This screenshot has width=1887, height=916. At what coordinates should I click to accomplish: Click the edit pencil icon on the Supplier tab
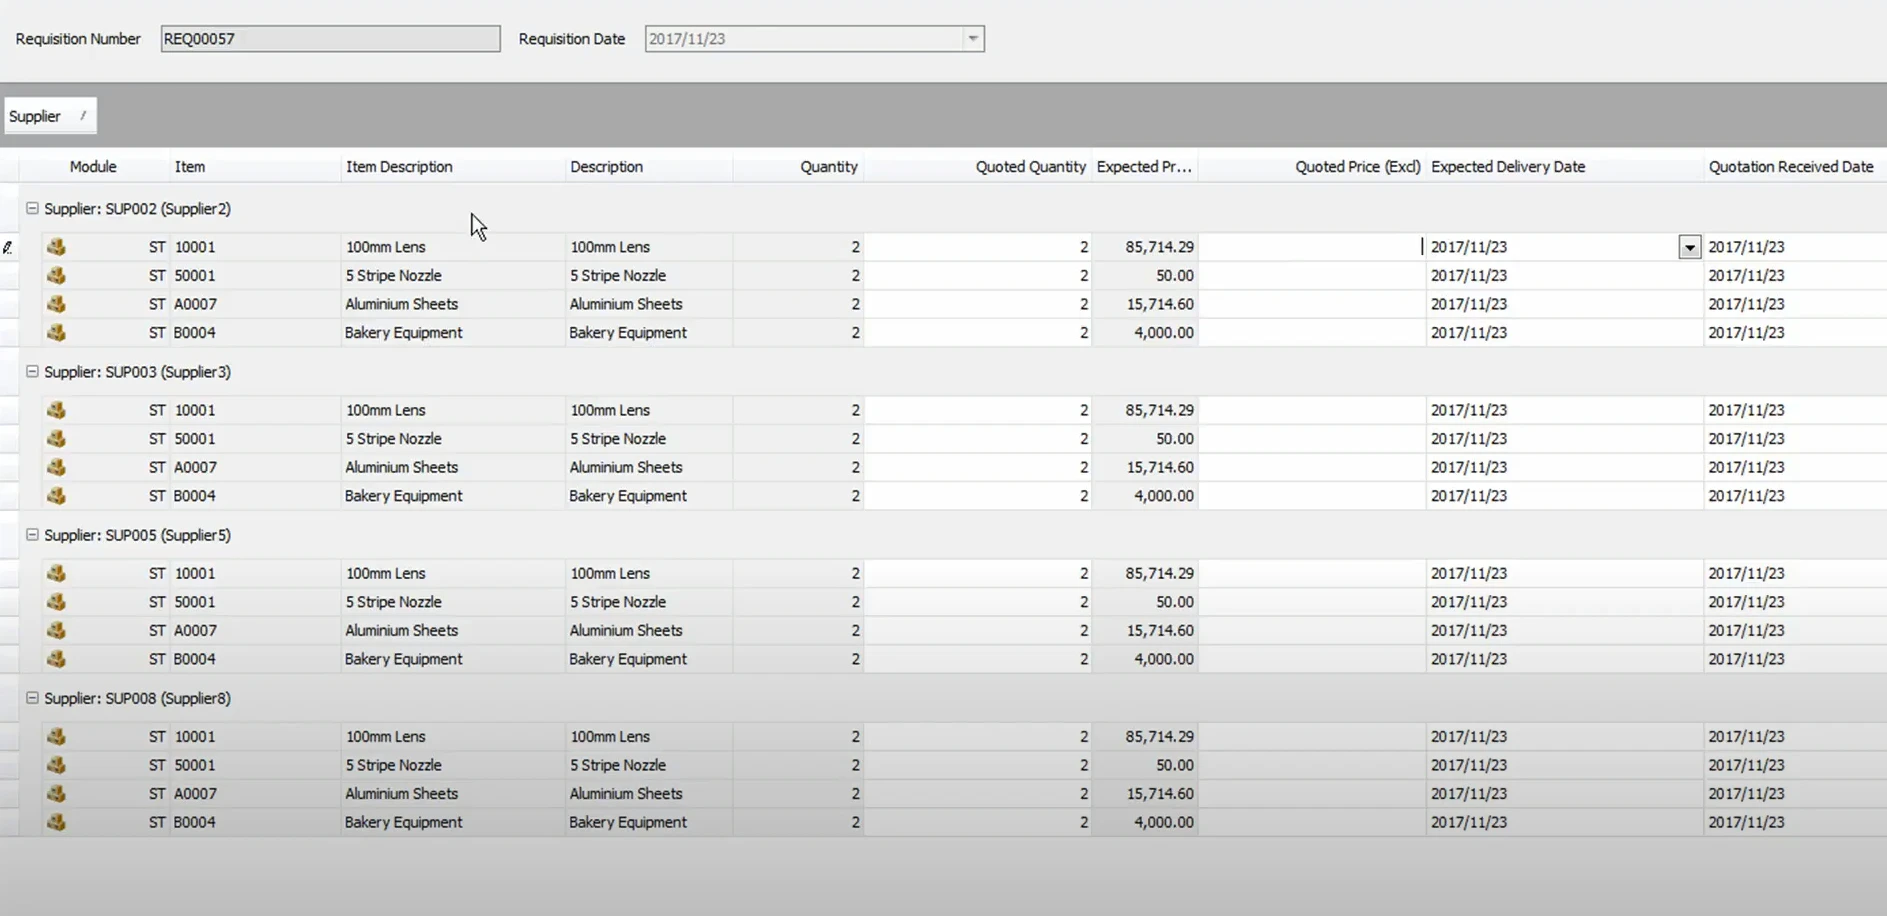pos(83,115)
